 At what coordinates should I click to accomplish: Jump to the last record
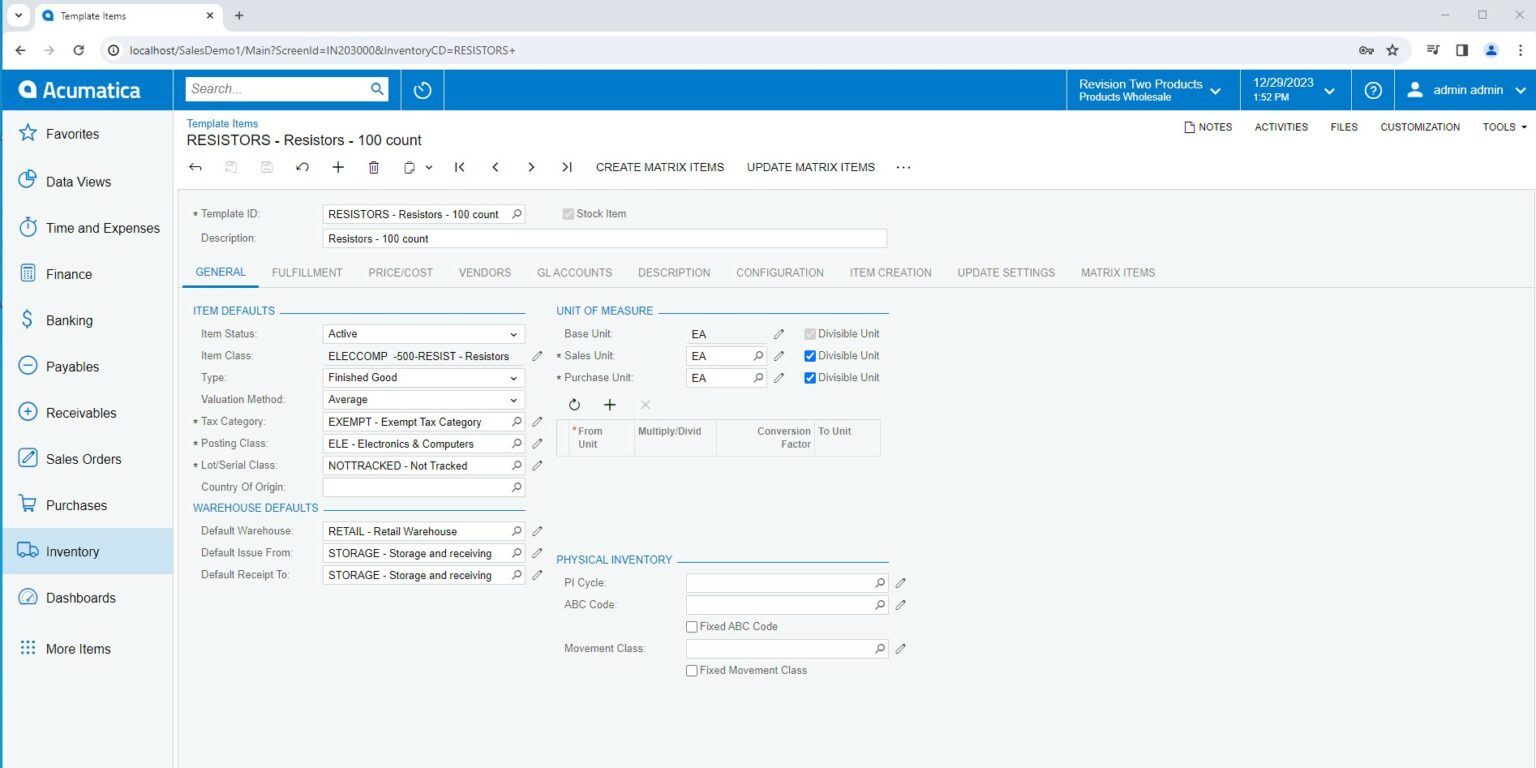[x=567, y=168]
